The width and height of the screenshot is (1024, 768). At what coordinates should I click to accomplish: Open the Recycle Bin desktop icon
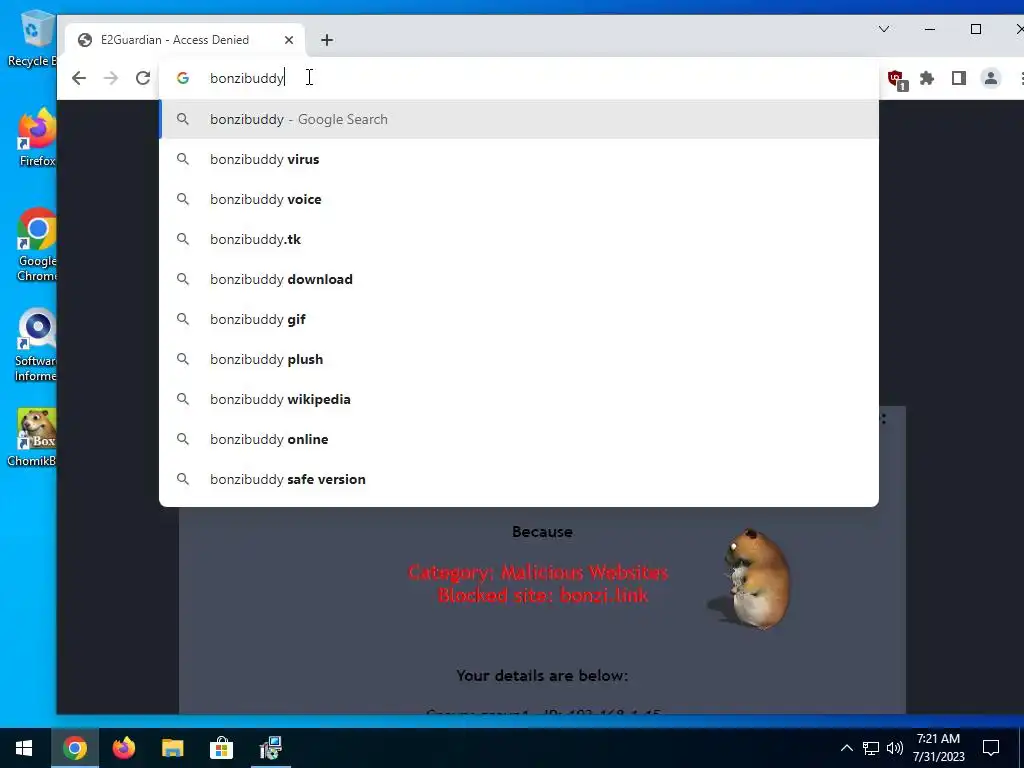coord(34,39)
